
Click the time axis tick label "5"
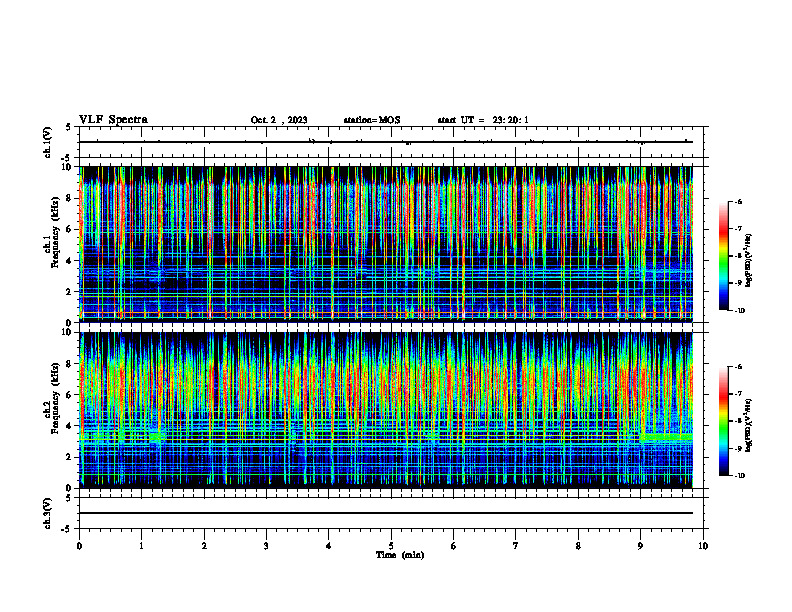pyautogui.click(x=391, y=546)
